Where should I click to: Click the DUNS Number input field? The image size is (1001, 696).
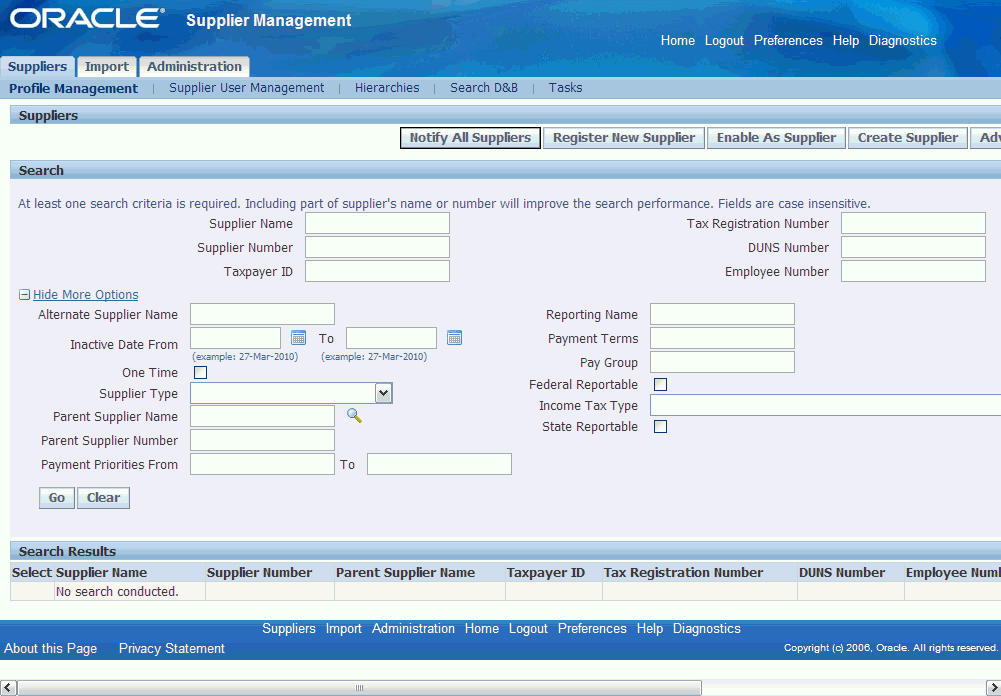(914, 247)
